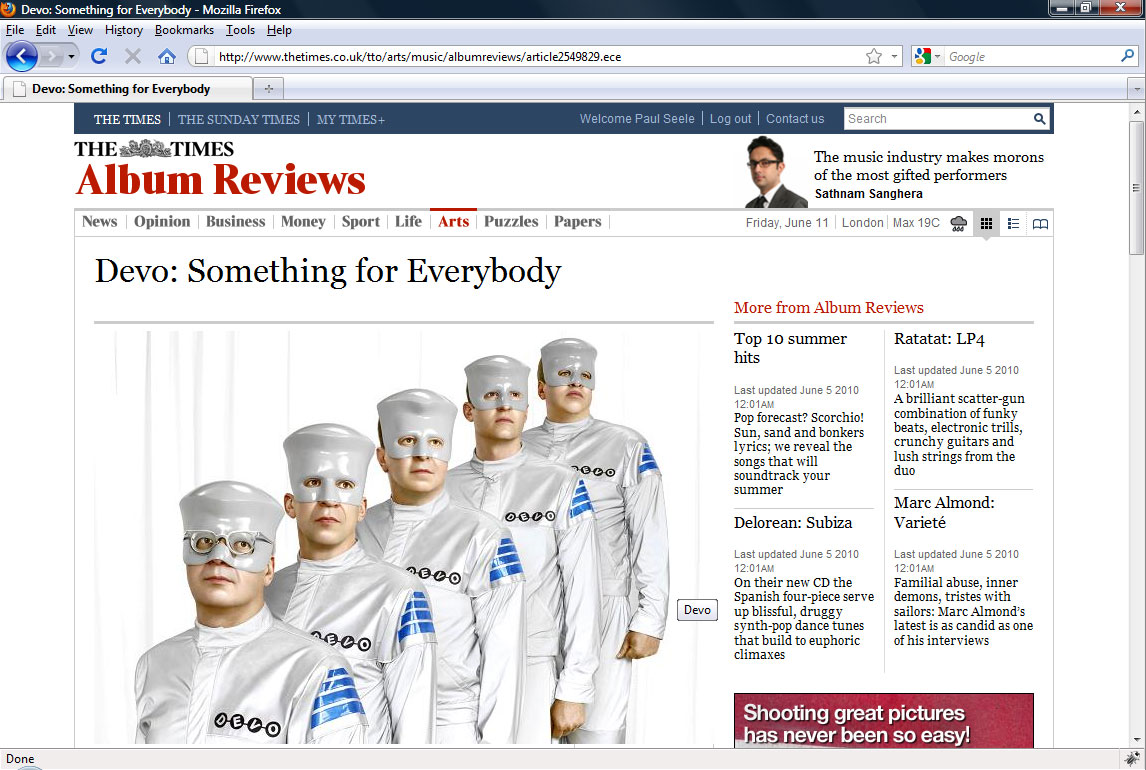The image size is (1146, 770).
Task: Click the site search magnifier icon
Action: coord(1039,118)
